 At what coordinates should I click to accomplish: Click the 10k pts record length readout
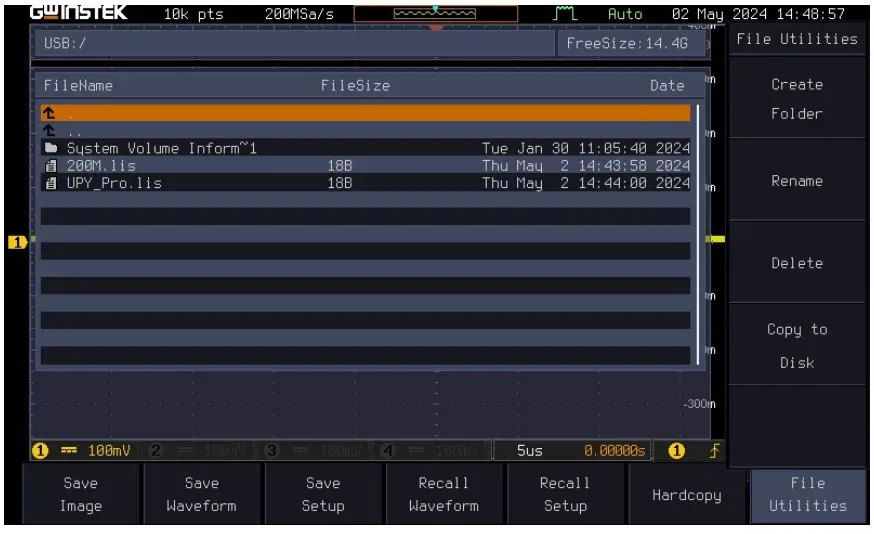pyautogui.click(x=193, y=14)
